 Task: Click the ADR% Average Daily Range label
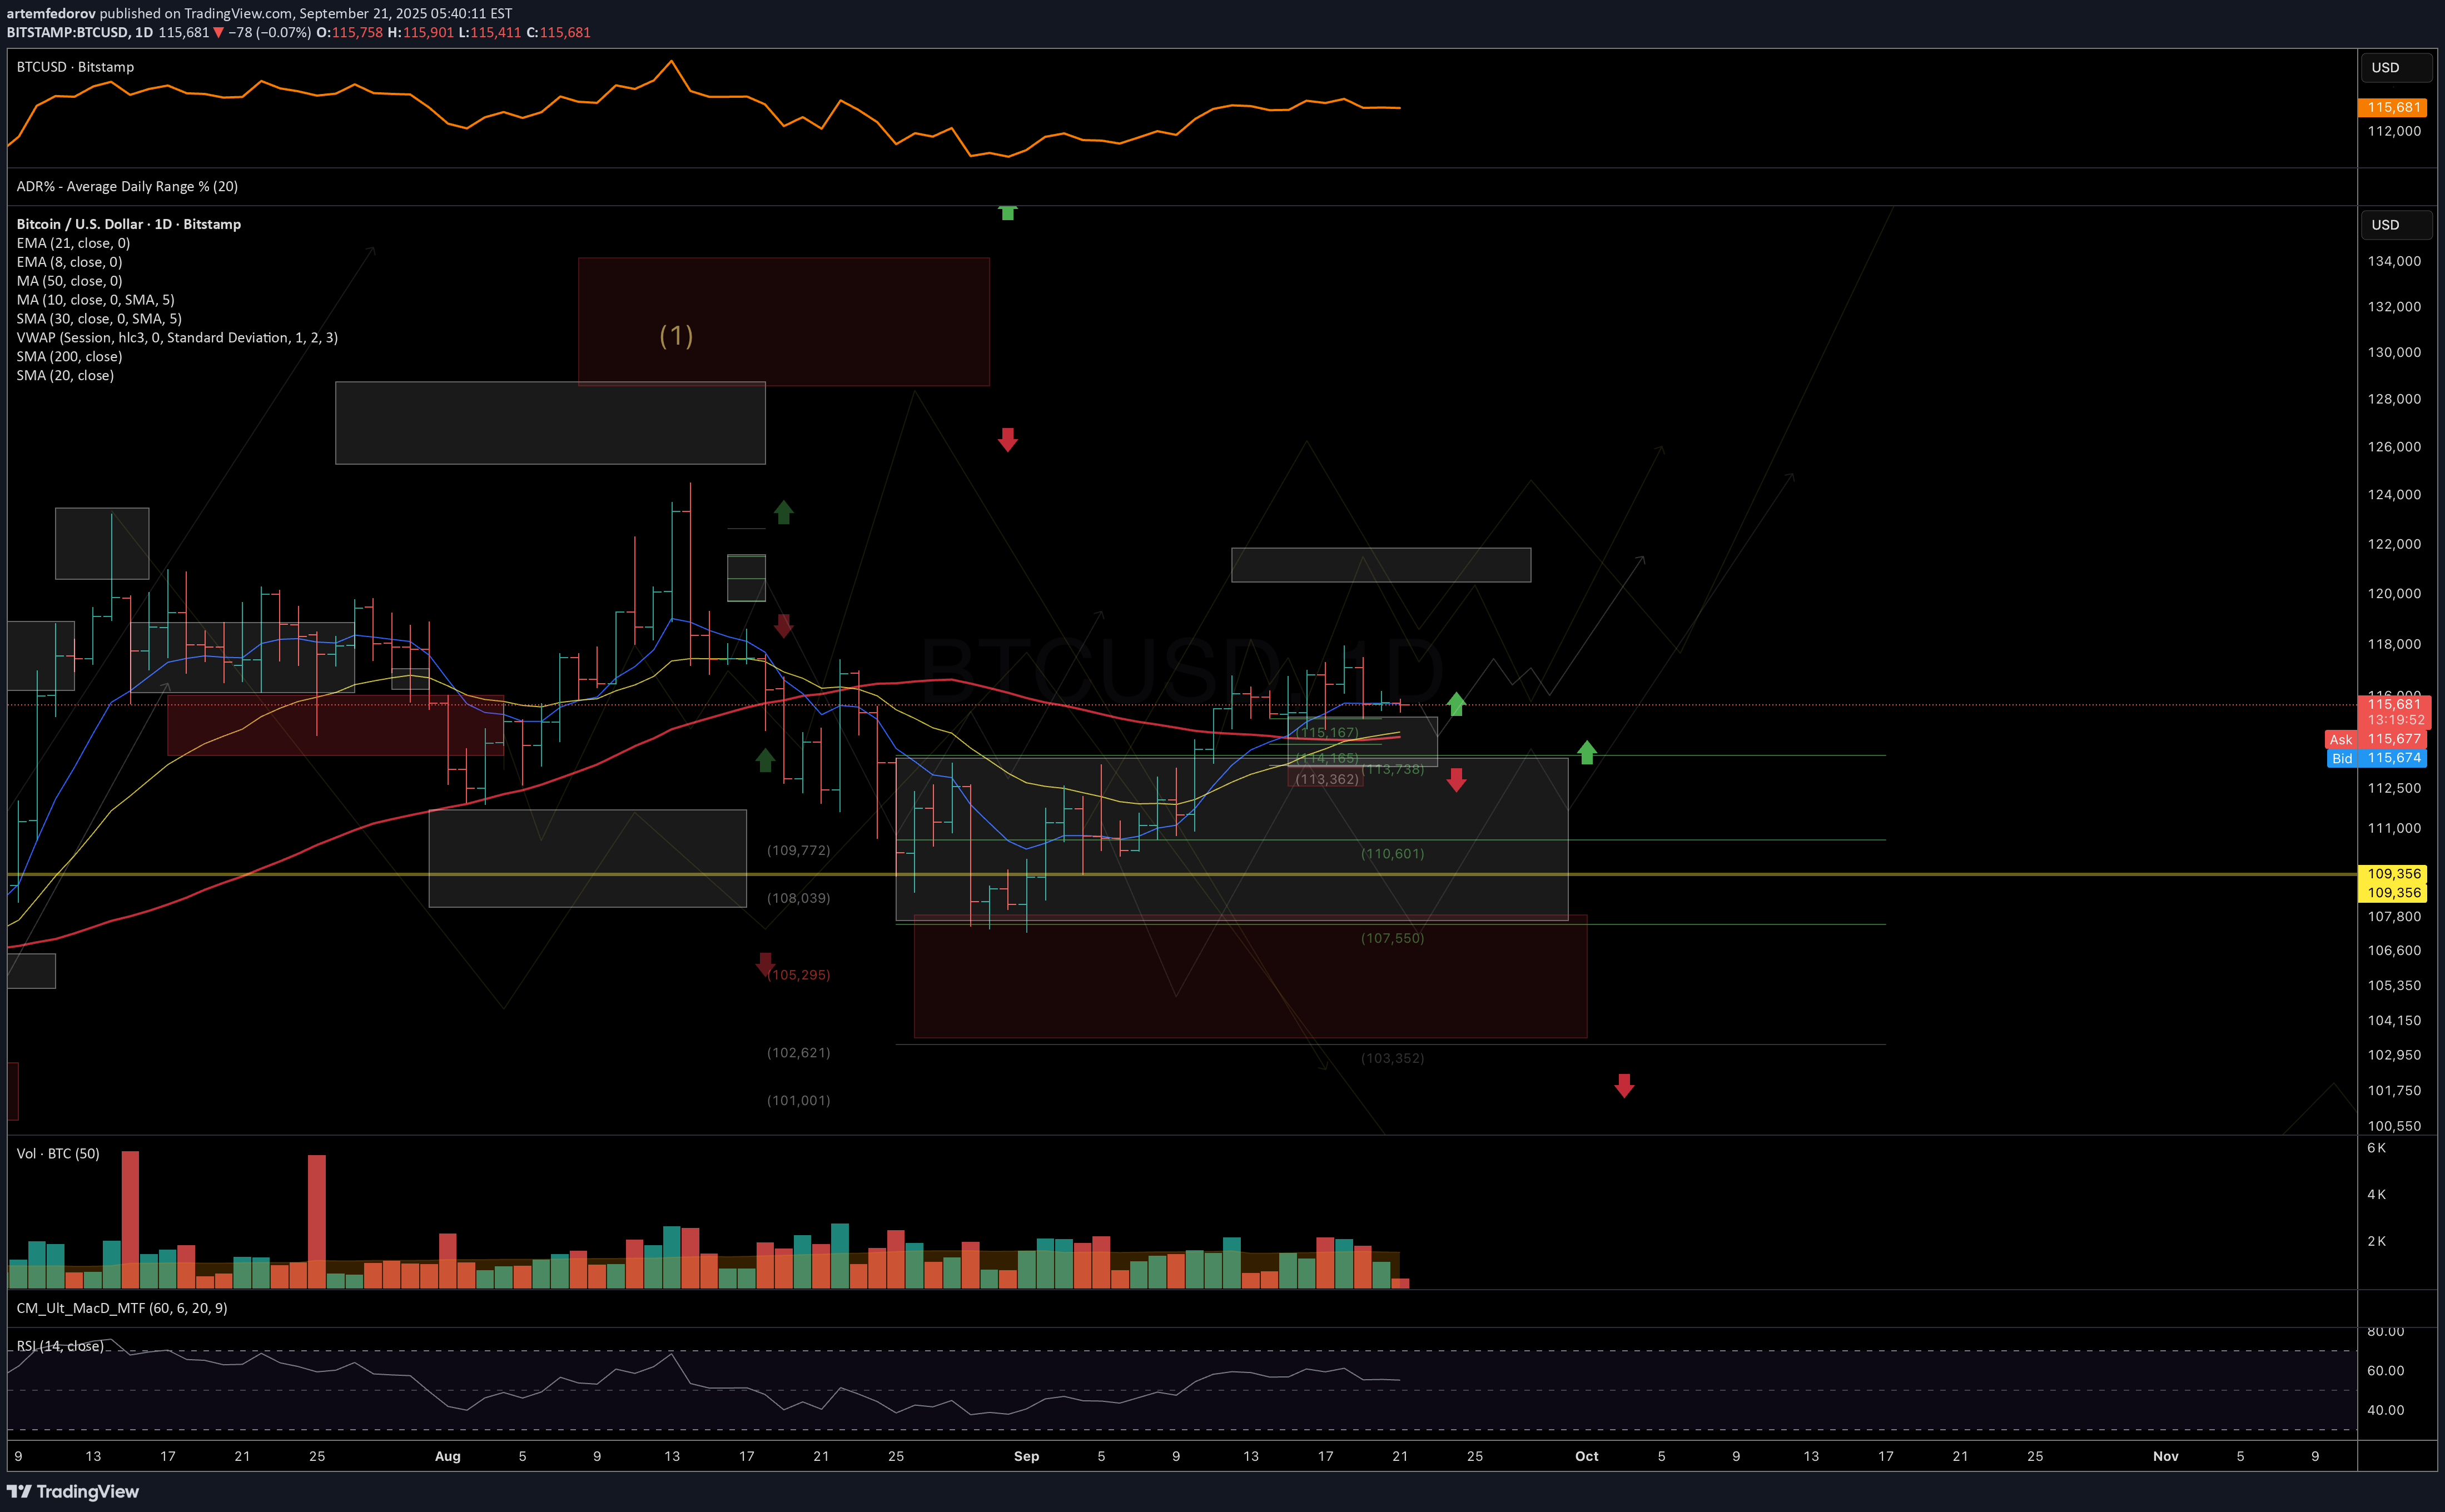[x=127, y=187]
